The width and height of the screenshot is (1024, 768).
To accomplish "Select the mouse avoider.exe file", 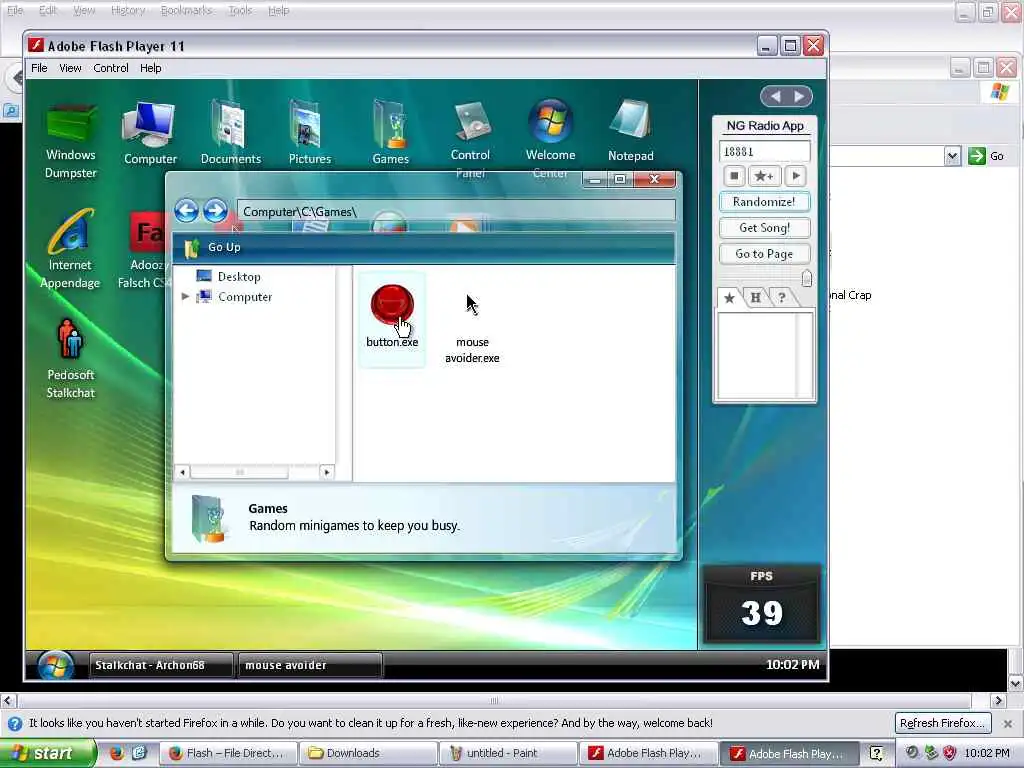I will (472, 327).
